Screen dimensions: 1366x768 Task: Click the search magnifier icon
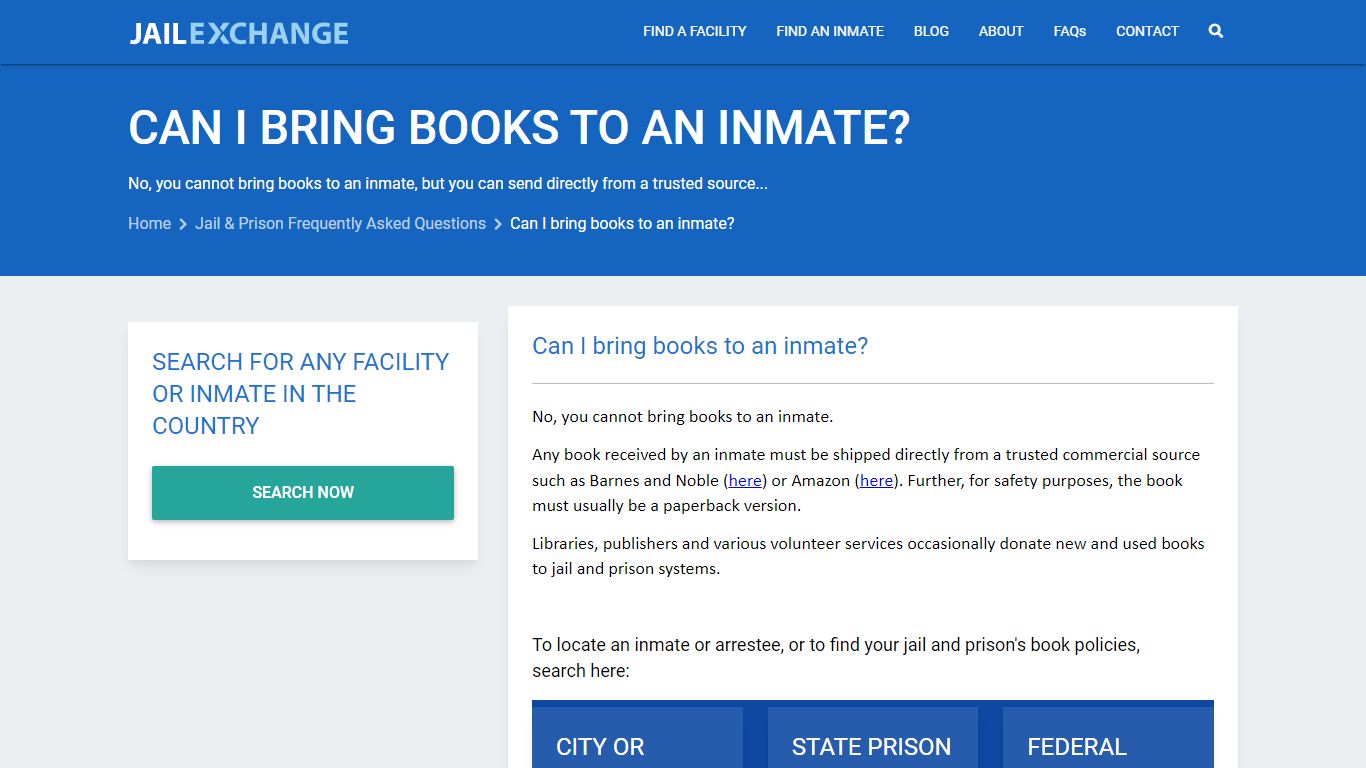1215,31
